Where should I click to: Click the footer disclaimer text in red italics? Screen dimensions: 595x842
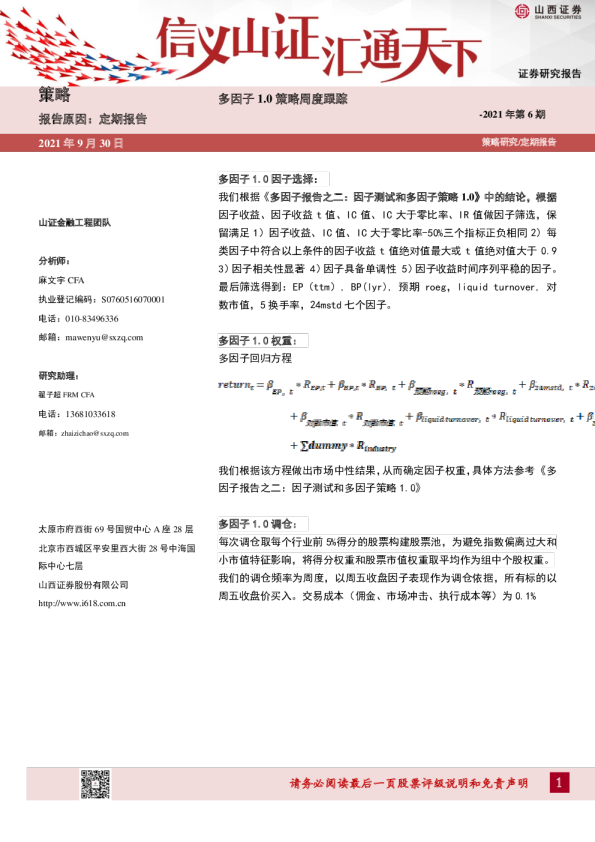coord(409,783)
